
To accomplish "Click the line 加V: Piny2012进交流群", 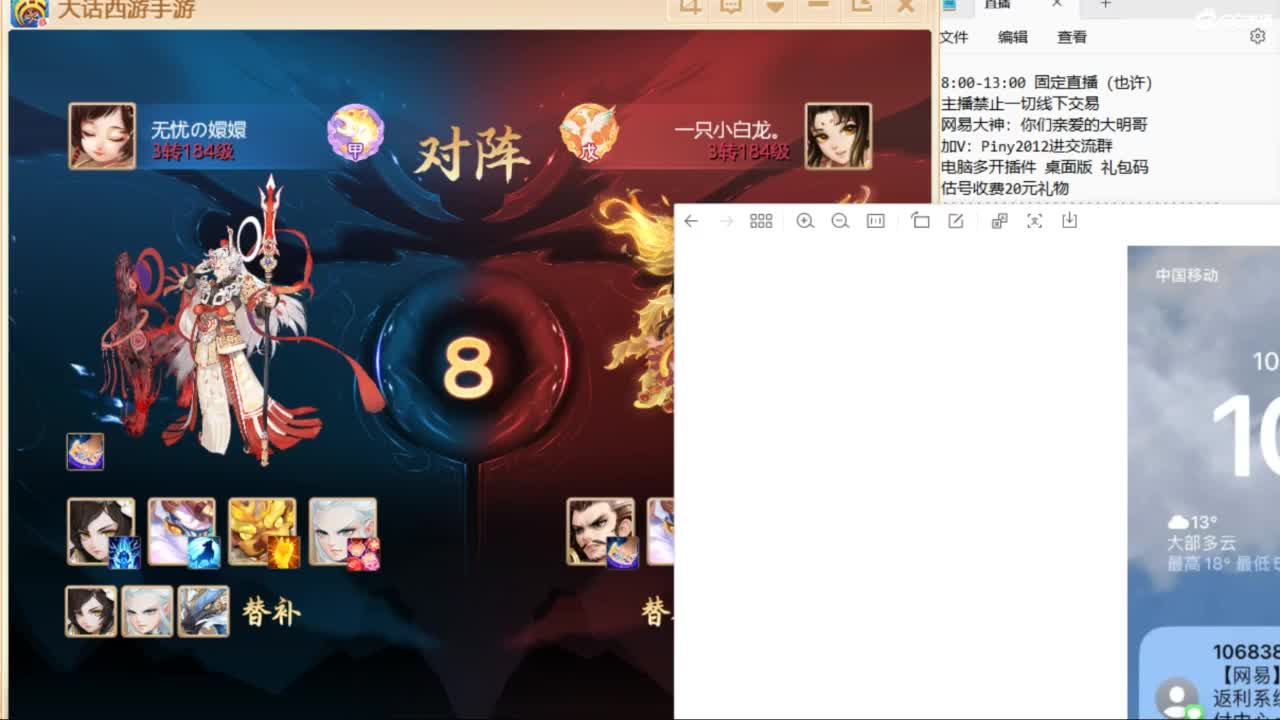I will pyautogui.click(x=1026, y=146).
